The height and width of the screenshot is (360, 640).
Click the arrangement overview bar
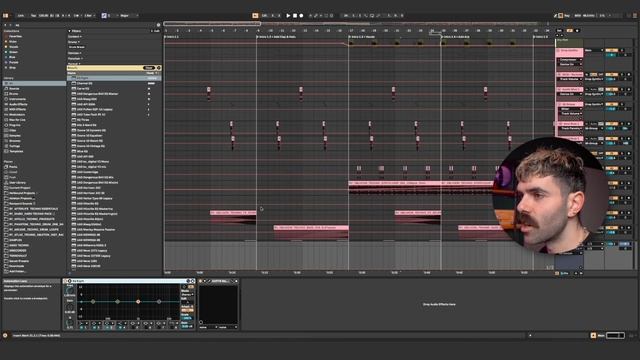pyautogui.click(x=355, y=24)
